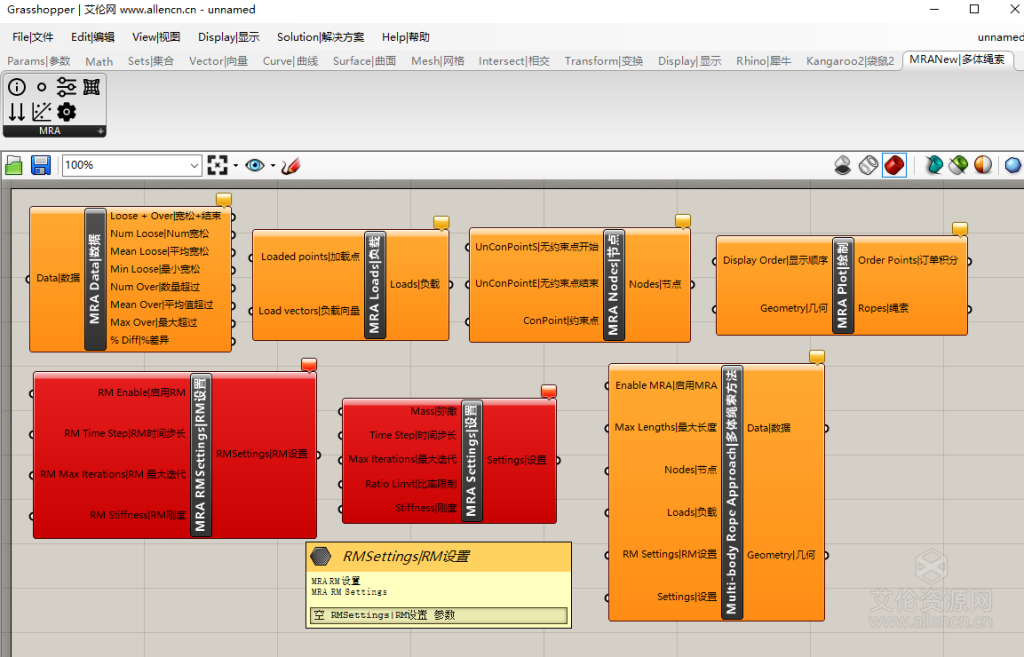The image size is (1024, 657).
Task: Open the Edit|编辑 menu
Action: (x=93, y=37)
